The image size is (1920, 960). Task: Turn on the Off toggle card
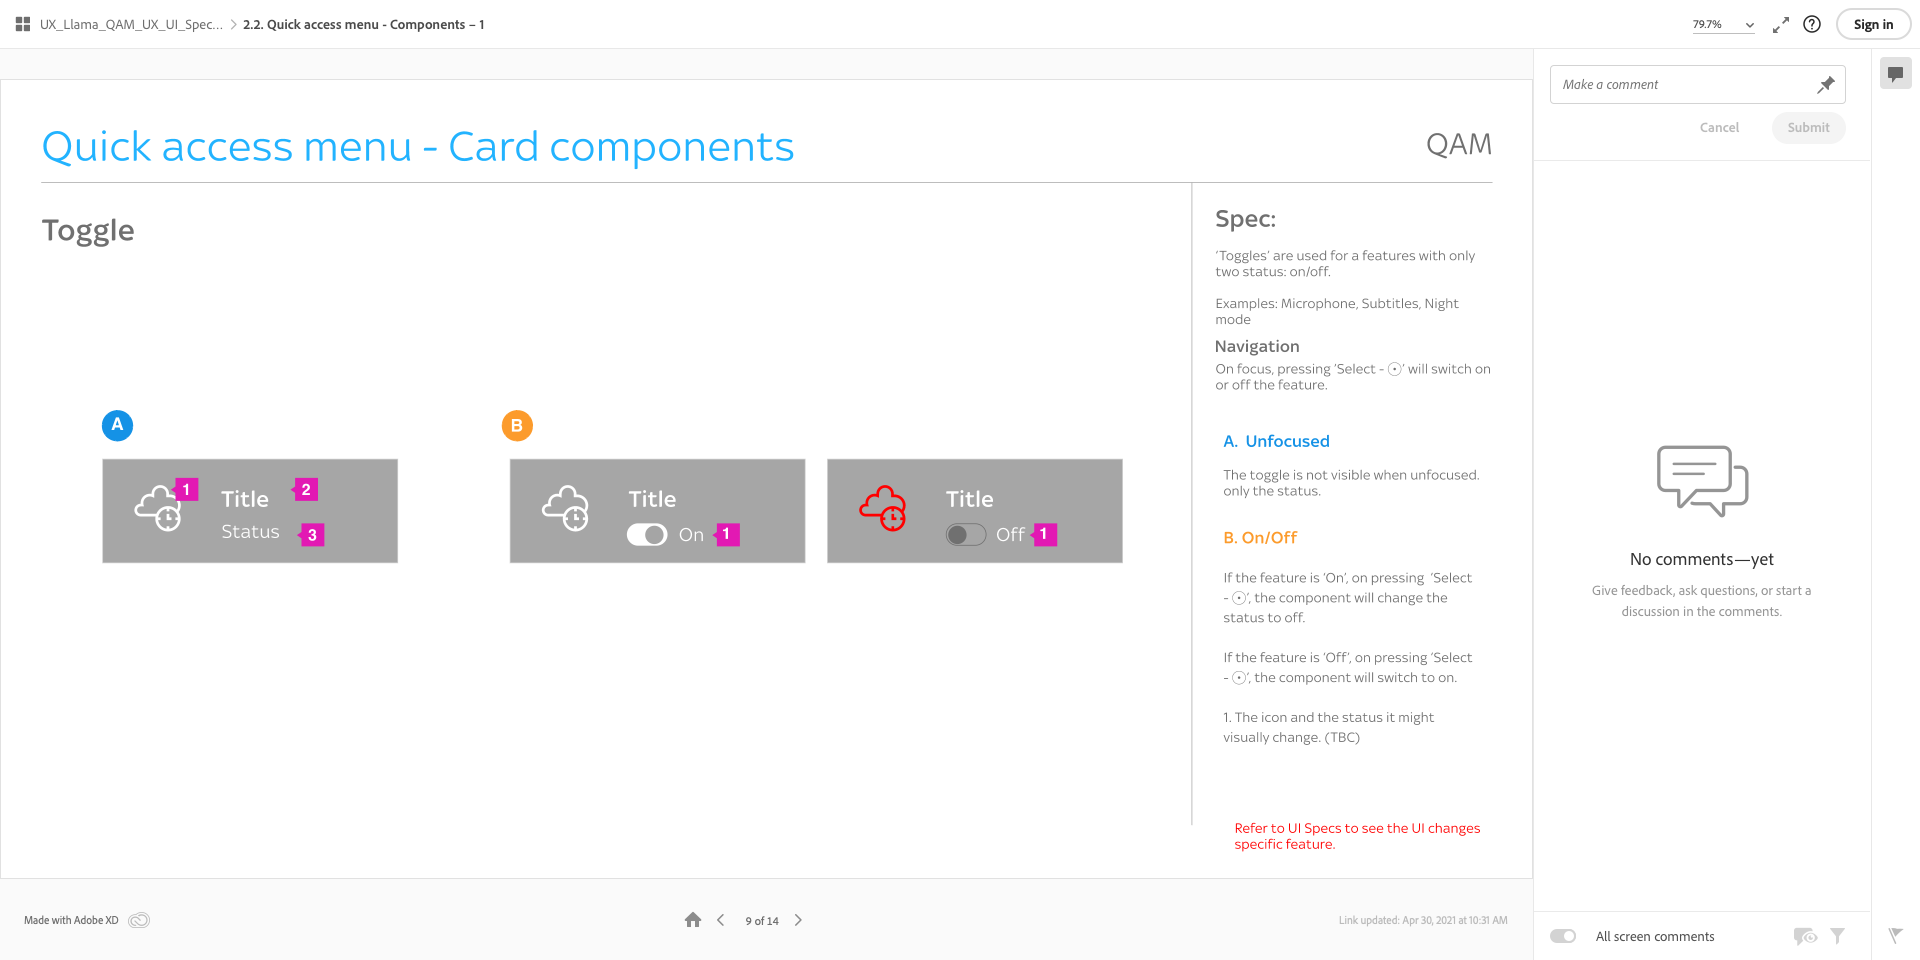[965, 535]
